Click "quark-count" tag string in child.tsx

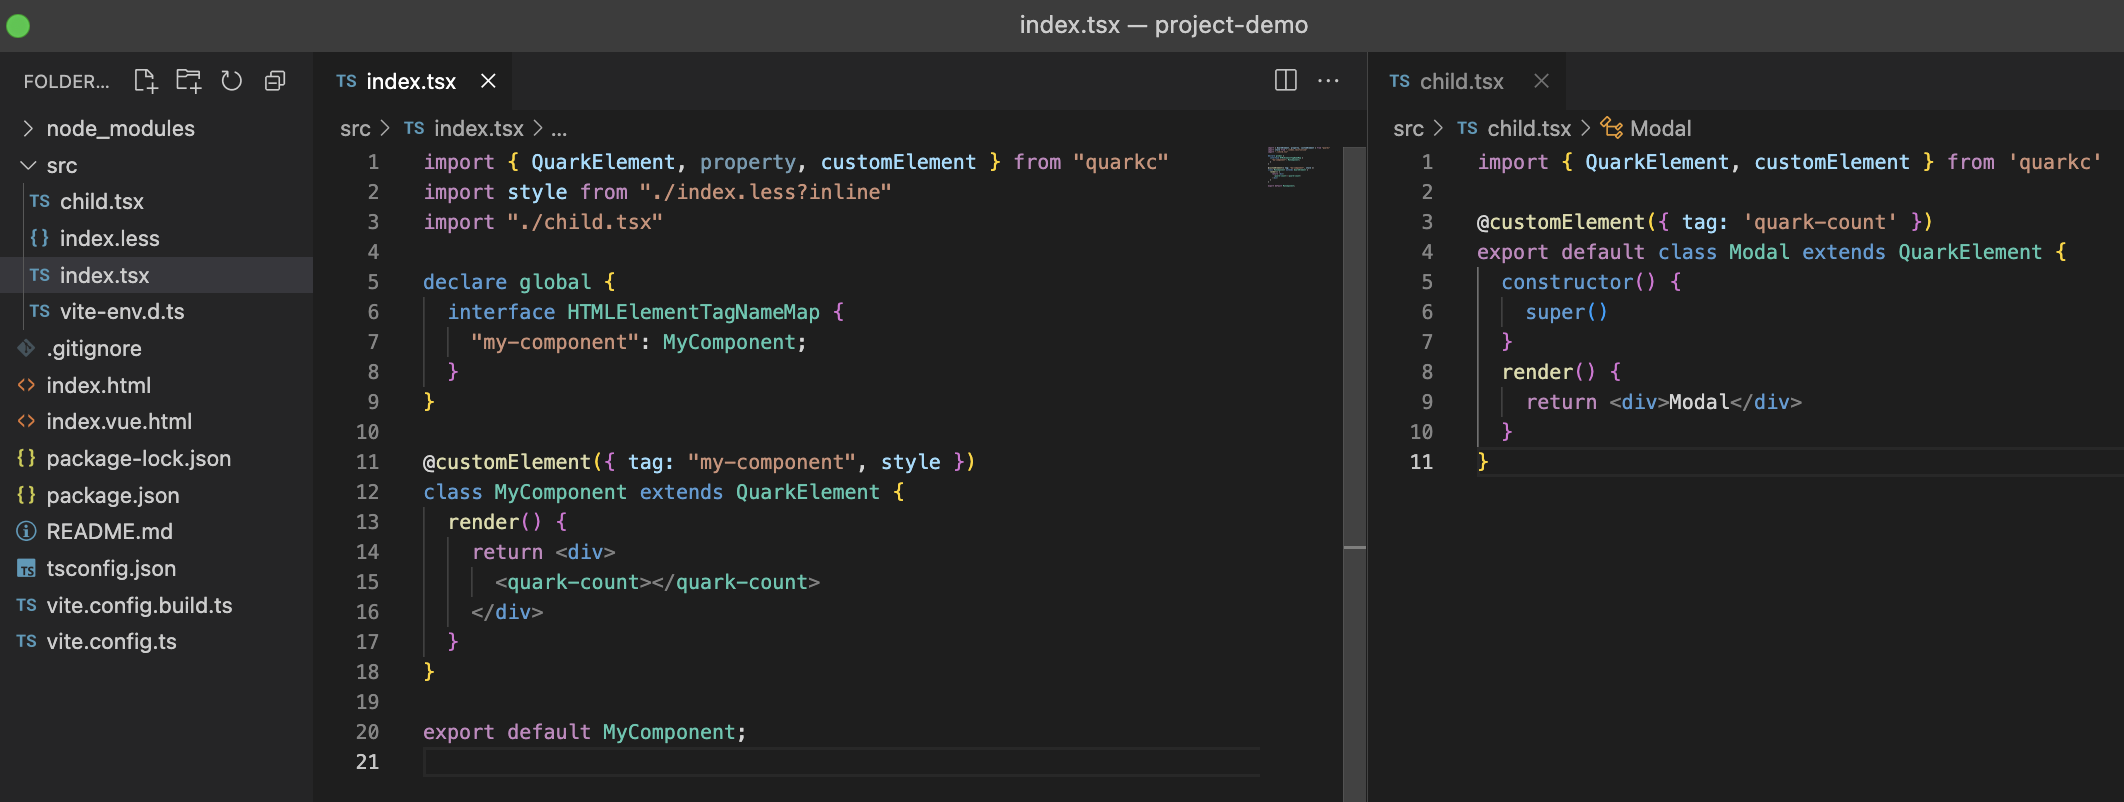click(1820, 222)
